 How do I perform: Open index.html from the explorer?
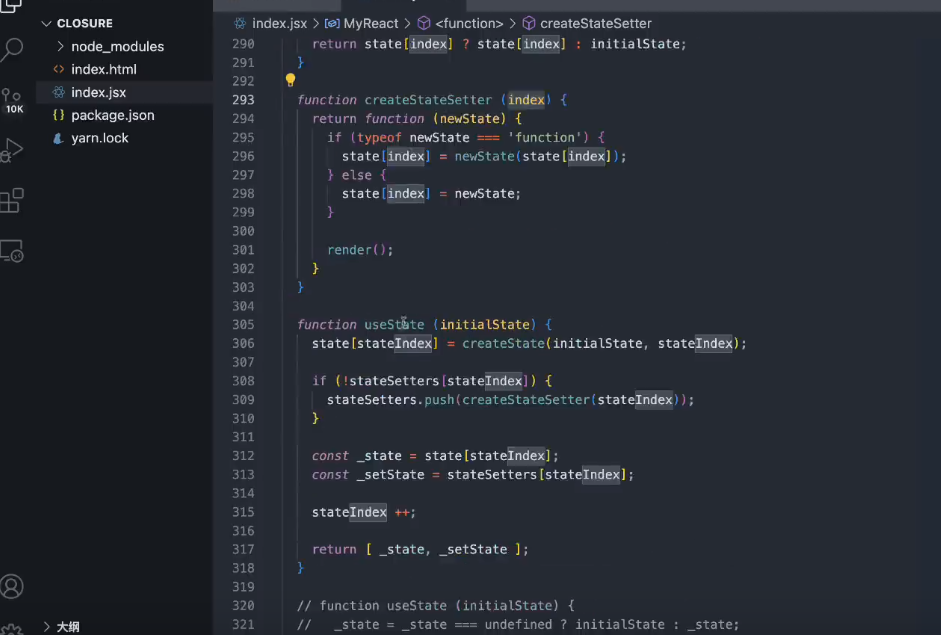click(104, 69)
